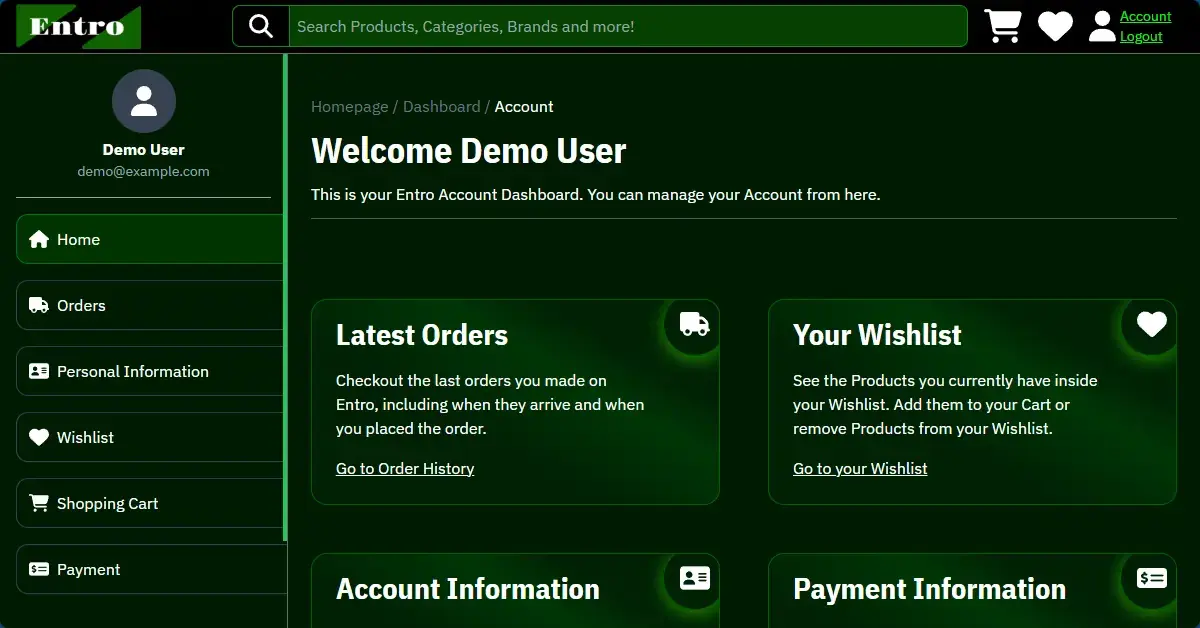The height and width of the screenshot is (628, 1200).
Task: Click the delivery truck icon on Latest Orders card
Action: [x=692, y=324]
